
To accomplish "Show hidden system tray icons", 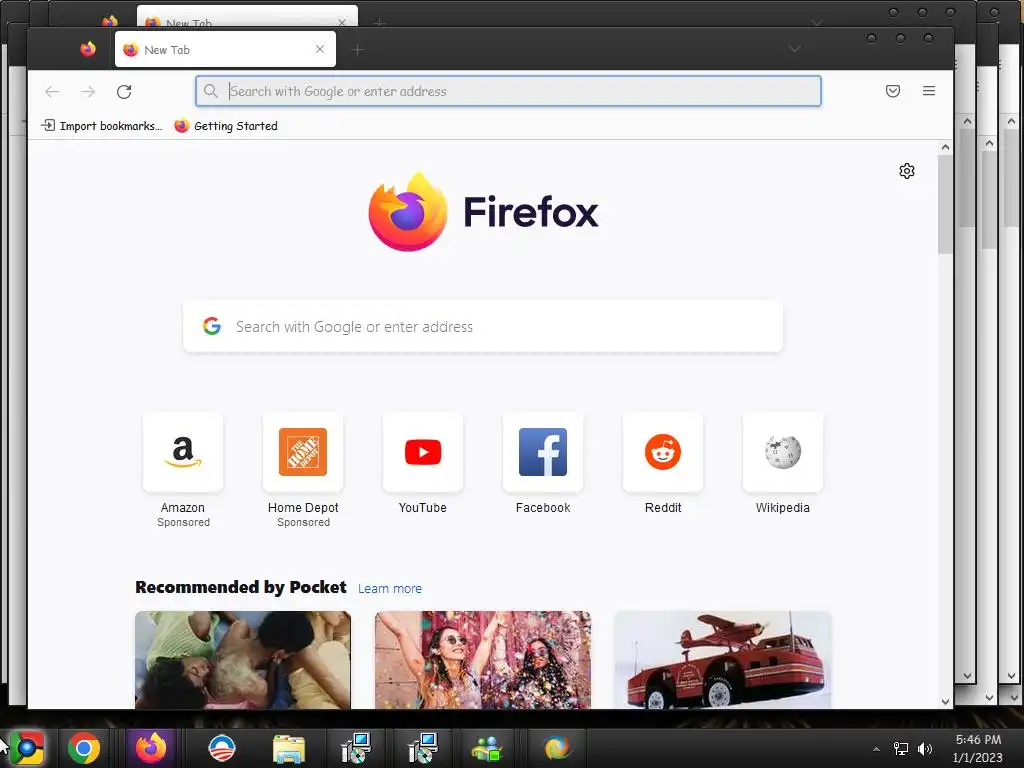I will click(876, 749).
